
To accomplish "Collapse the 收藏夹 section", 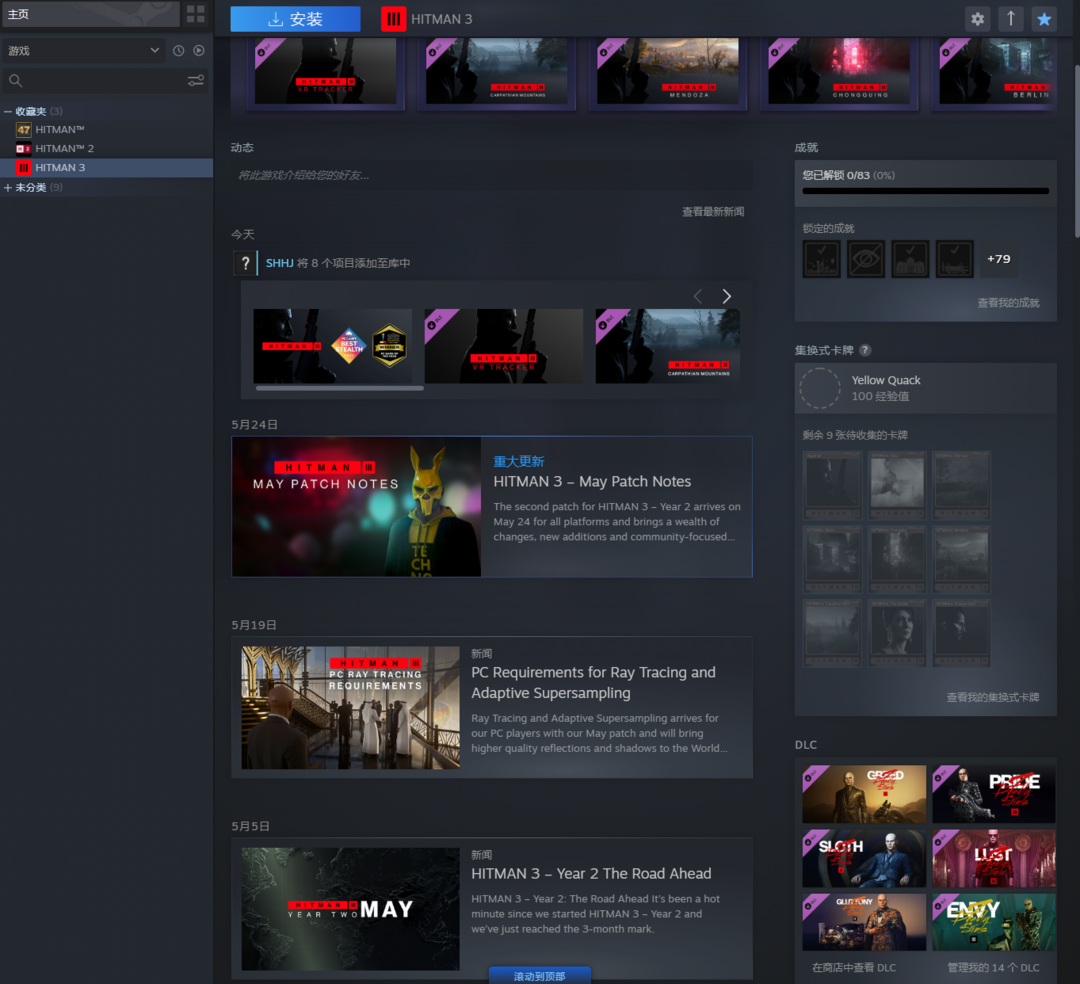I will [x=8, y=111].
